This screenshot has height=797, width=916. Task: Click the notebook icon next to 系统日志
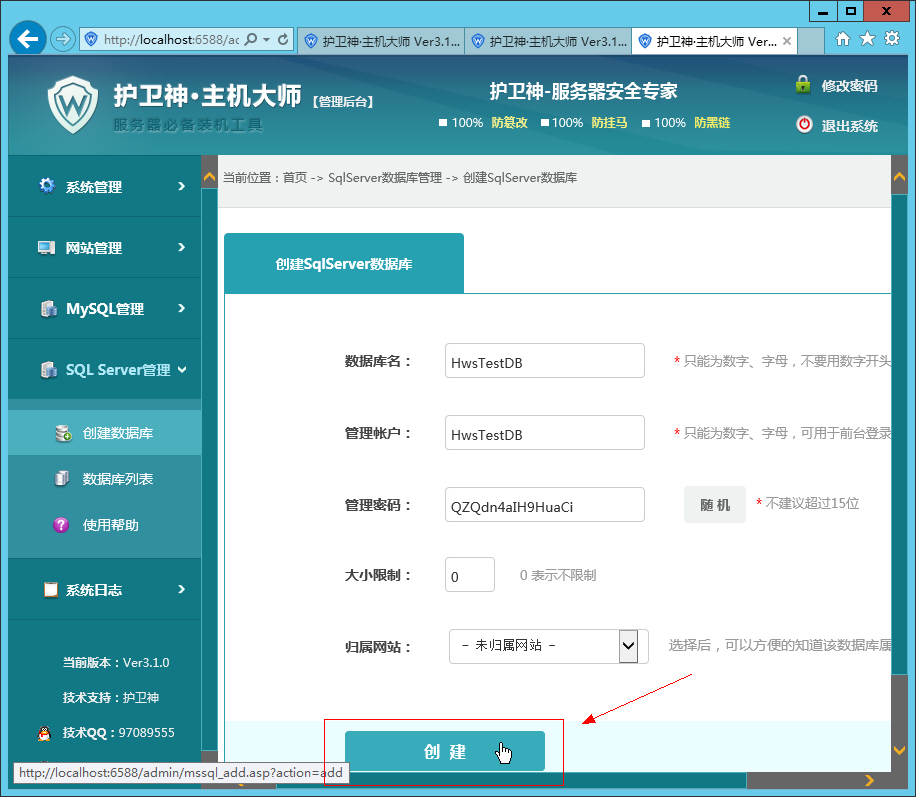51,590
